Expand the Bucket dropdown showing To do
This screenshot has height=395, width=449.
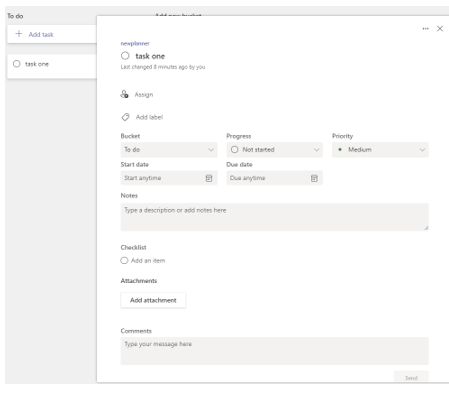(x=169, y=150)
